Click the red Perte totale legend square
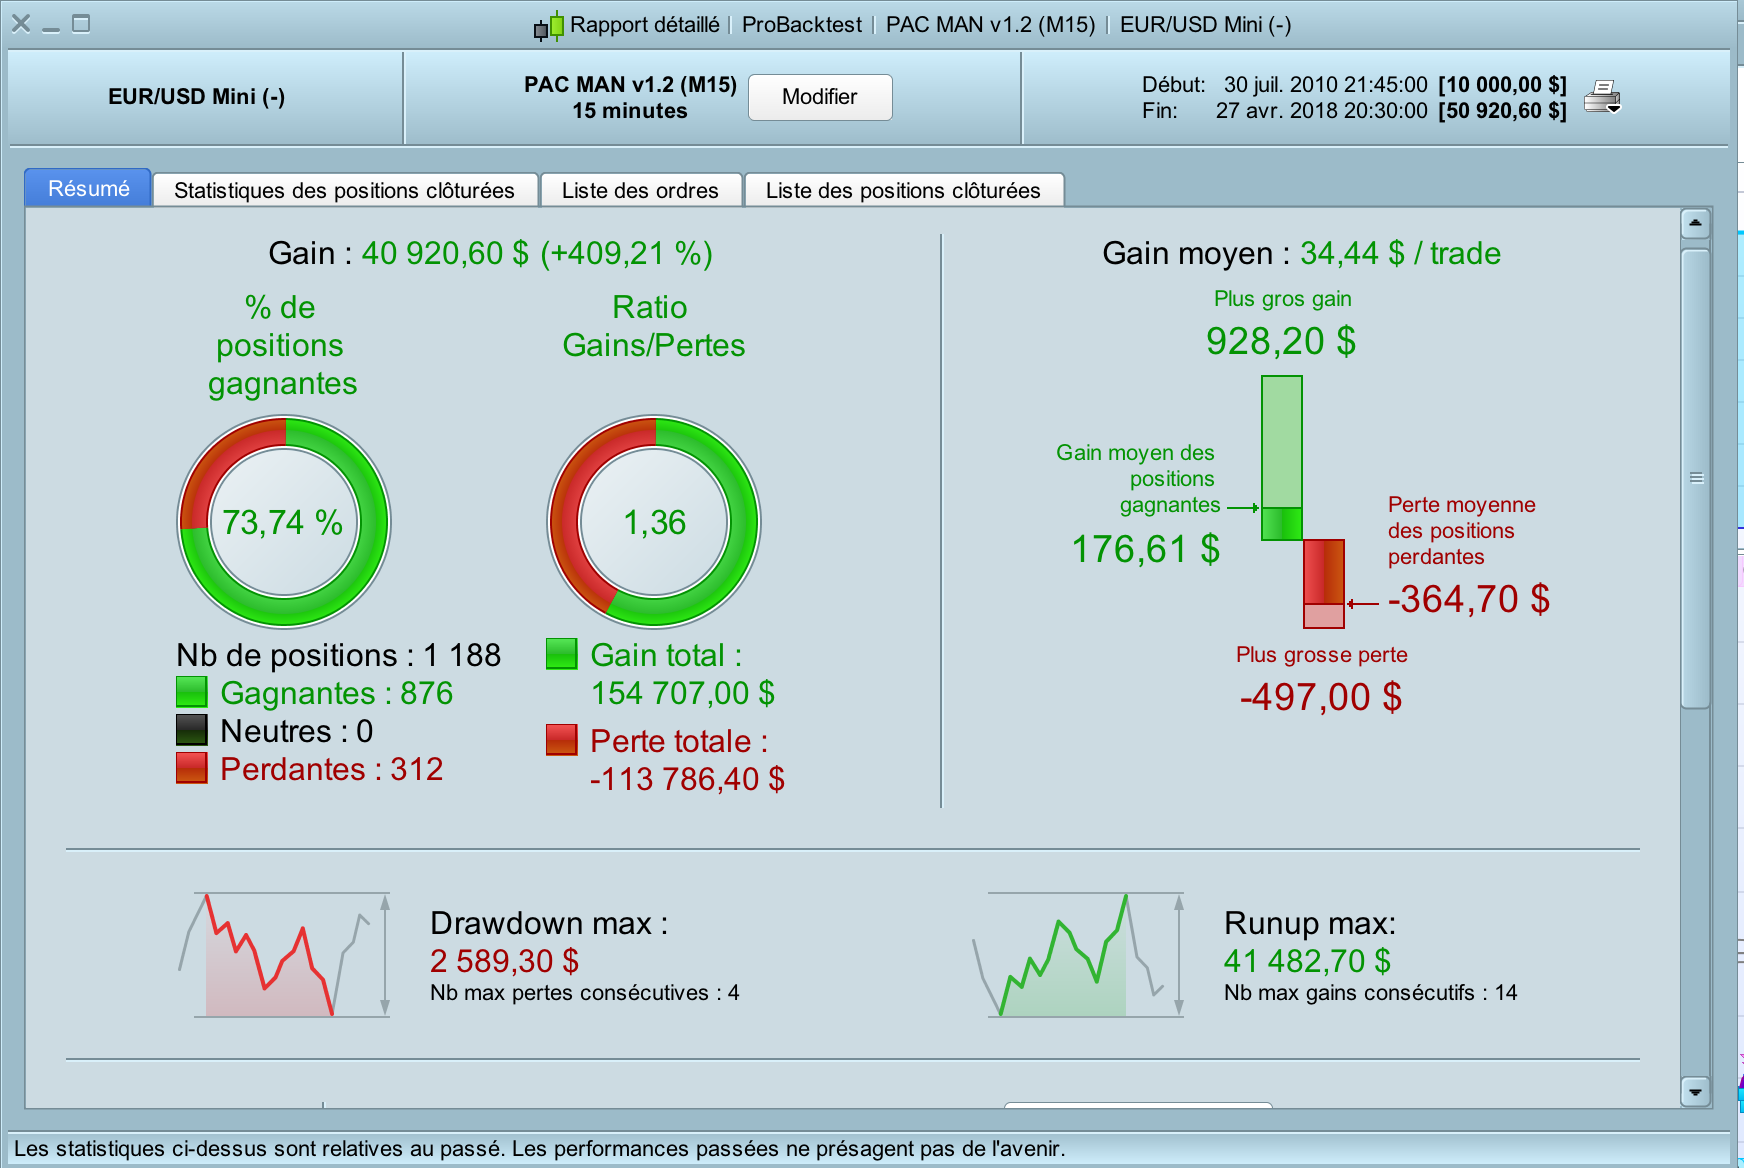Image resolution: width=1744 pixels, height=1168 pixels. pyautogui.click(x=562, y=740)
